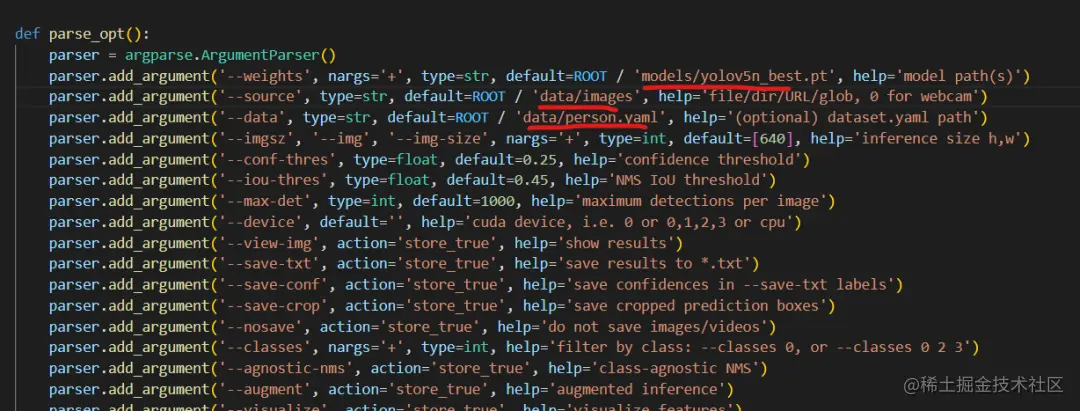Select the '--augment' argument string
The width and height of the screenshot is (1080, 411).
coord(266,389)
